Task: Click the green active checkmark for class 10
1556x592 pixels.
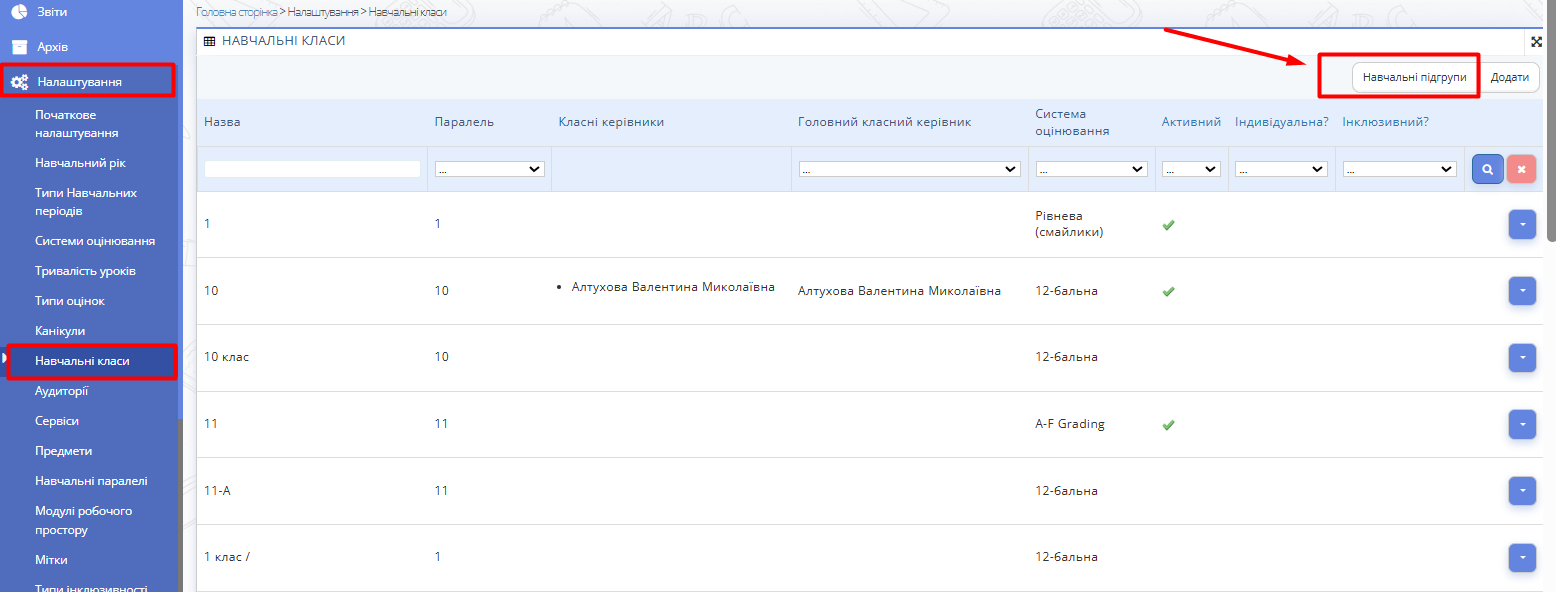Action: 1168,291
